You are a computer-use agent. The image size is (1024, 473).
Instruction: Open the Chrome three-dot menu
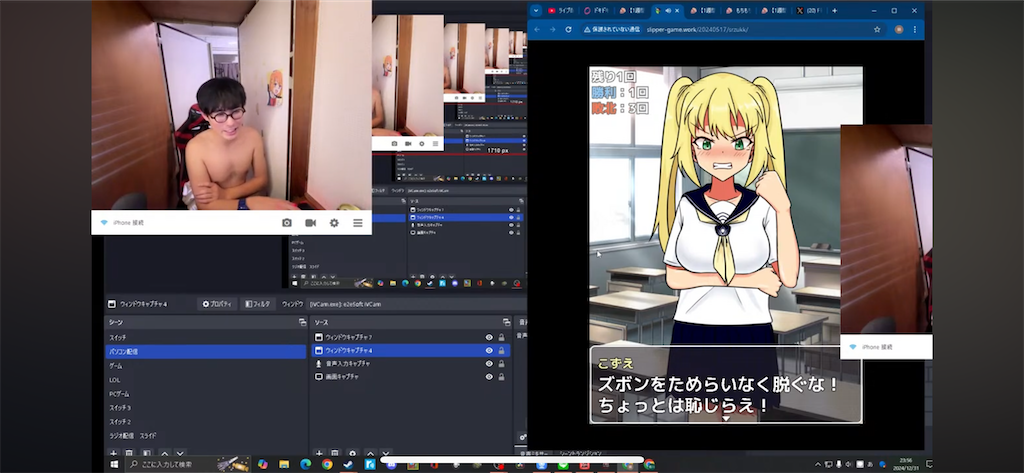click(914, 29)
